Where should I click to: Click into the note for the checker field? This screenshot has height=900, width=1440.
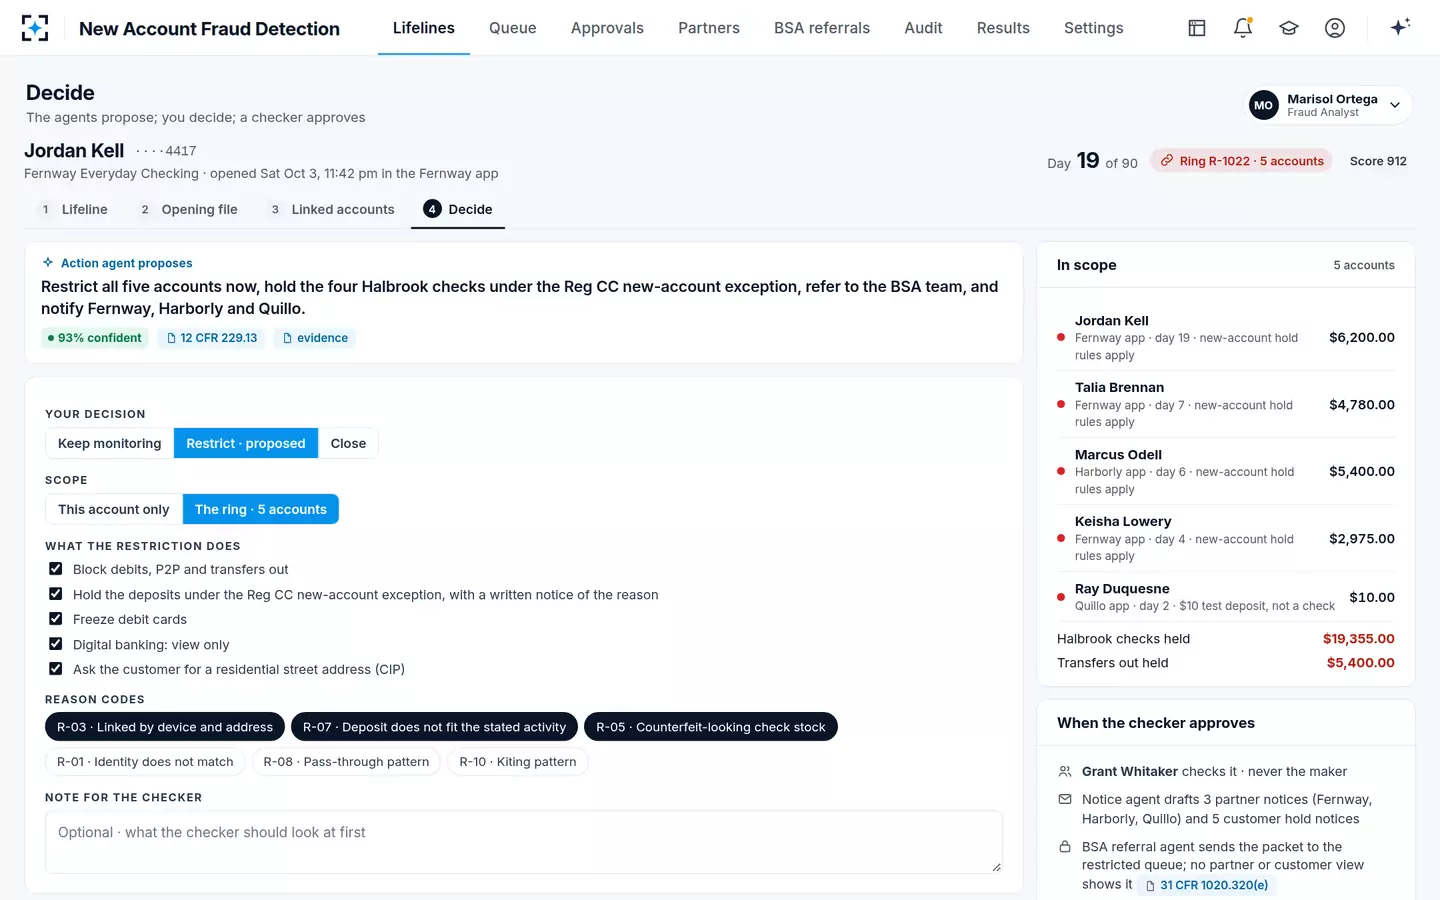pos(524,842)
